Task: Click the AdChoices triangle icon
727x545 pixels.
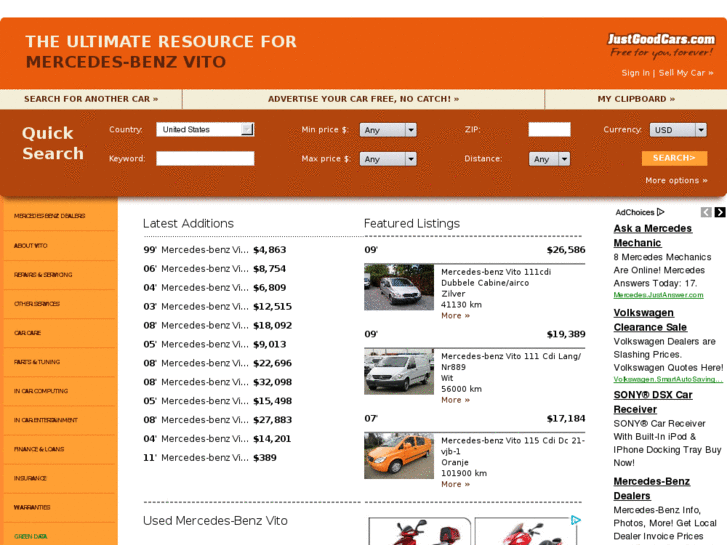Action: click(x=661, y=212)
